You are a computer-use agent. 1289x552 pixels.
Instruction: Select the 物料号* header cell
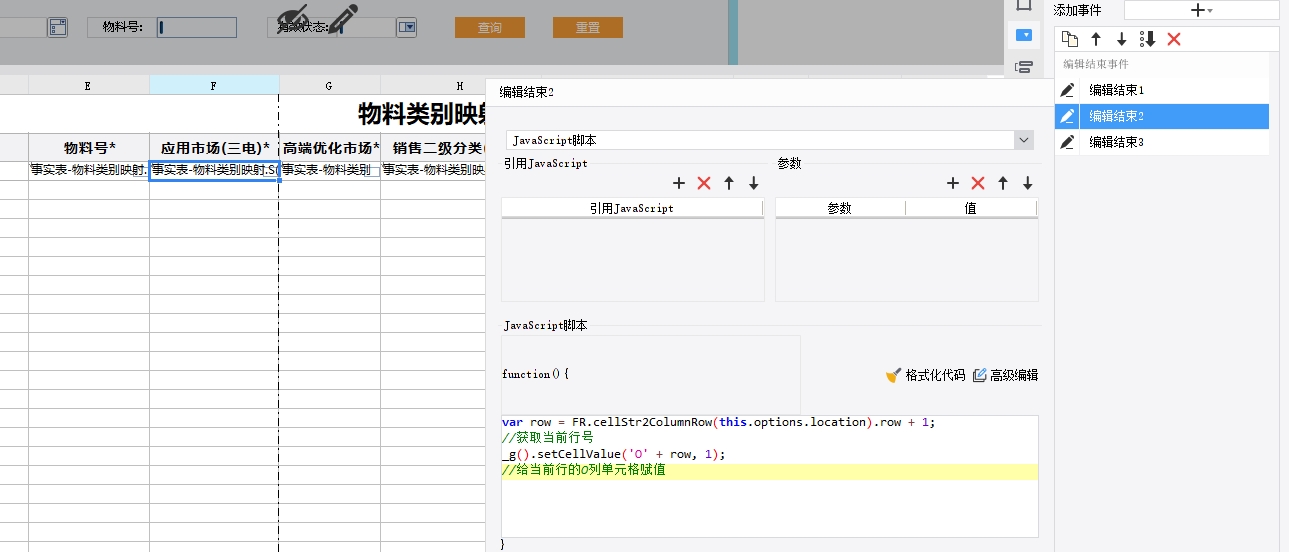click(x=89, y=148)
